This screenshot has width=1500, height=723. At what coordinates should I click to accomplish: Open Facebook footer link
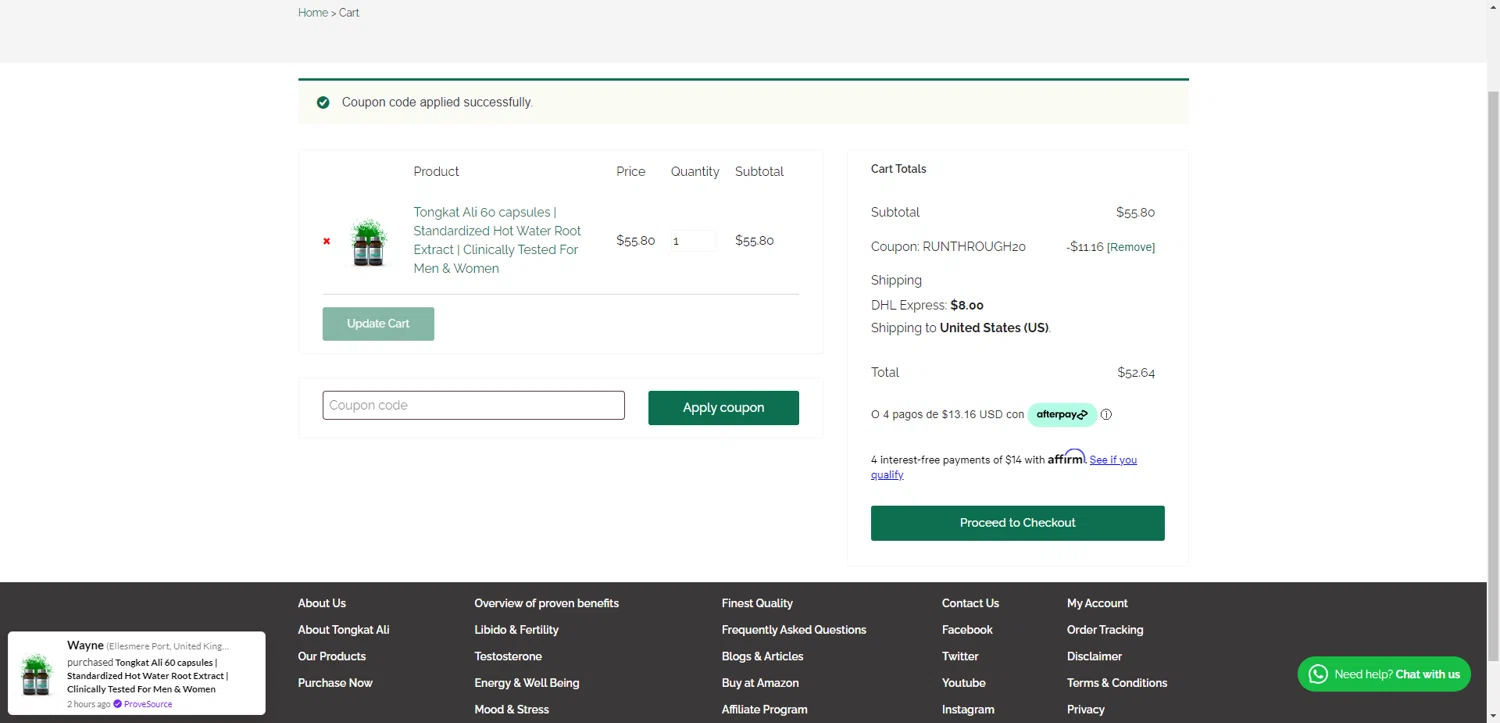(967, 630)
